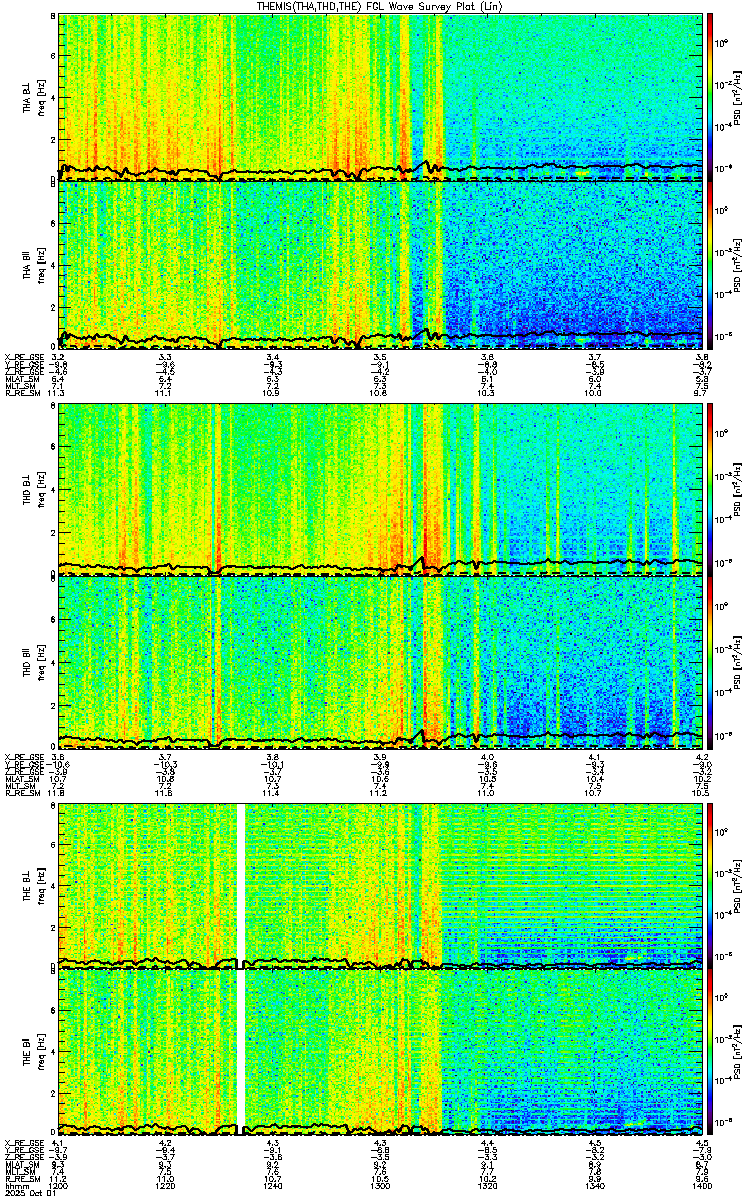The image size is (750, 1200).
Task: Select the THD B-parallel spectrogram panel
Action: pyautogui.click(x=381, y=662)
